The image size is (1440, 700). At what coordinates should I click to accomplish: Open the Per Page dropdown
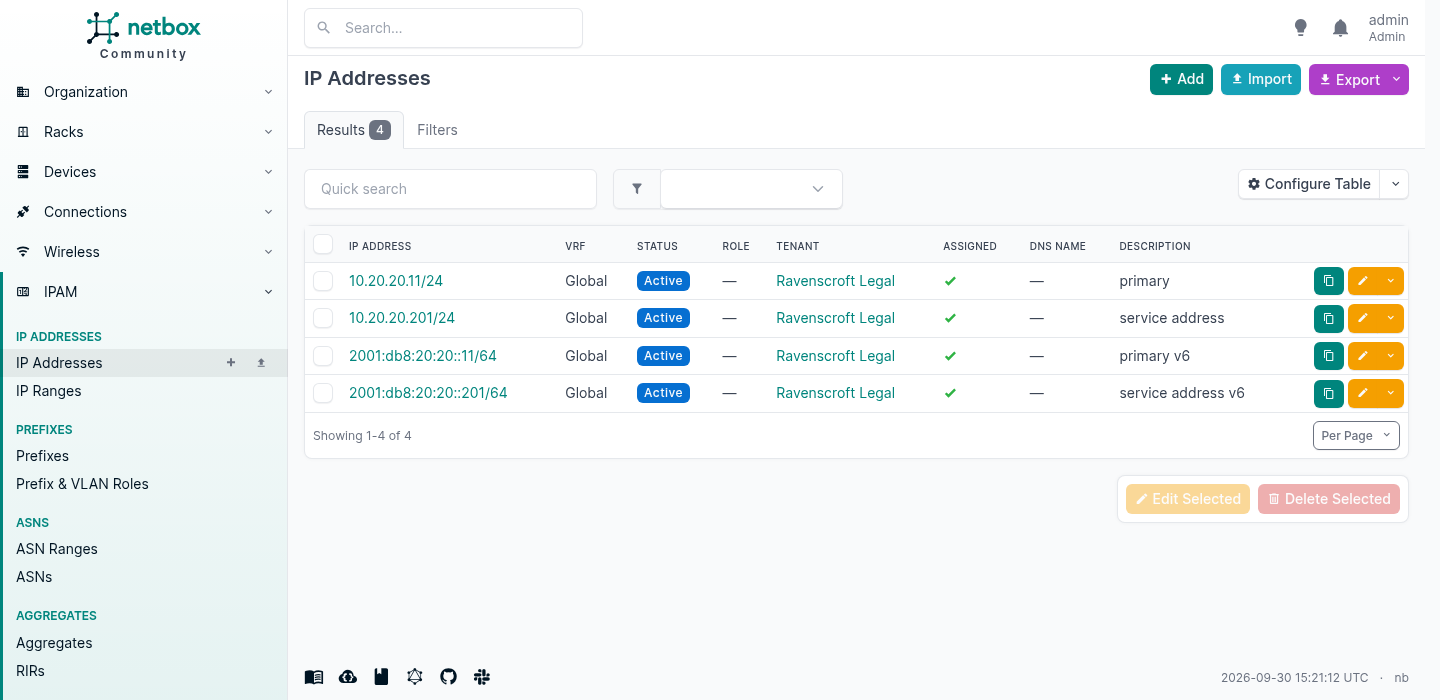1356,435
